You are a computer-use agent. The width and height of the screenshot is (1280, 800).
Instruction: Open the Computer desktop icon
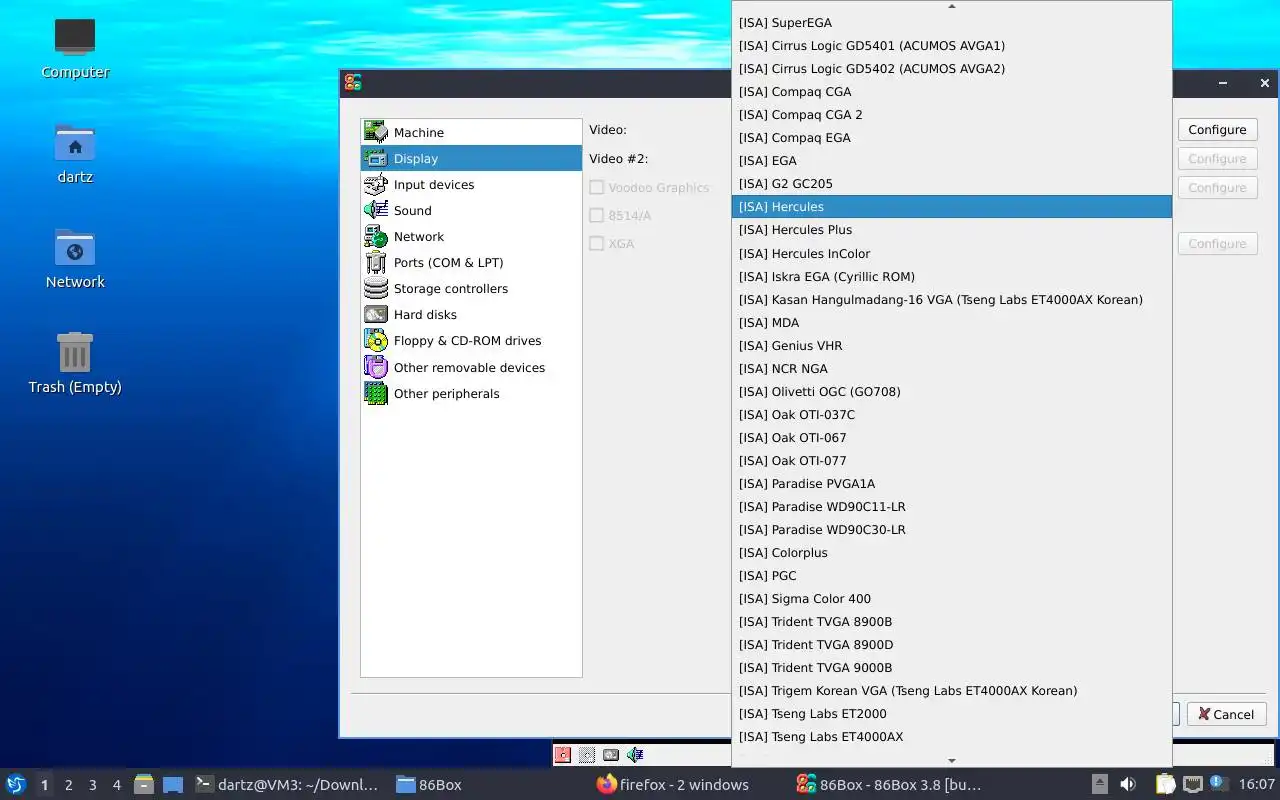point(75,48)
